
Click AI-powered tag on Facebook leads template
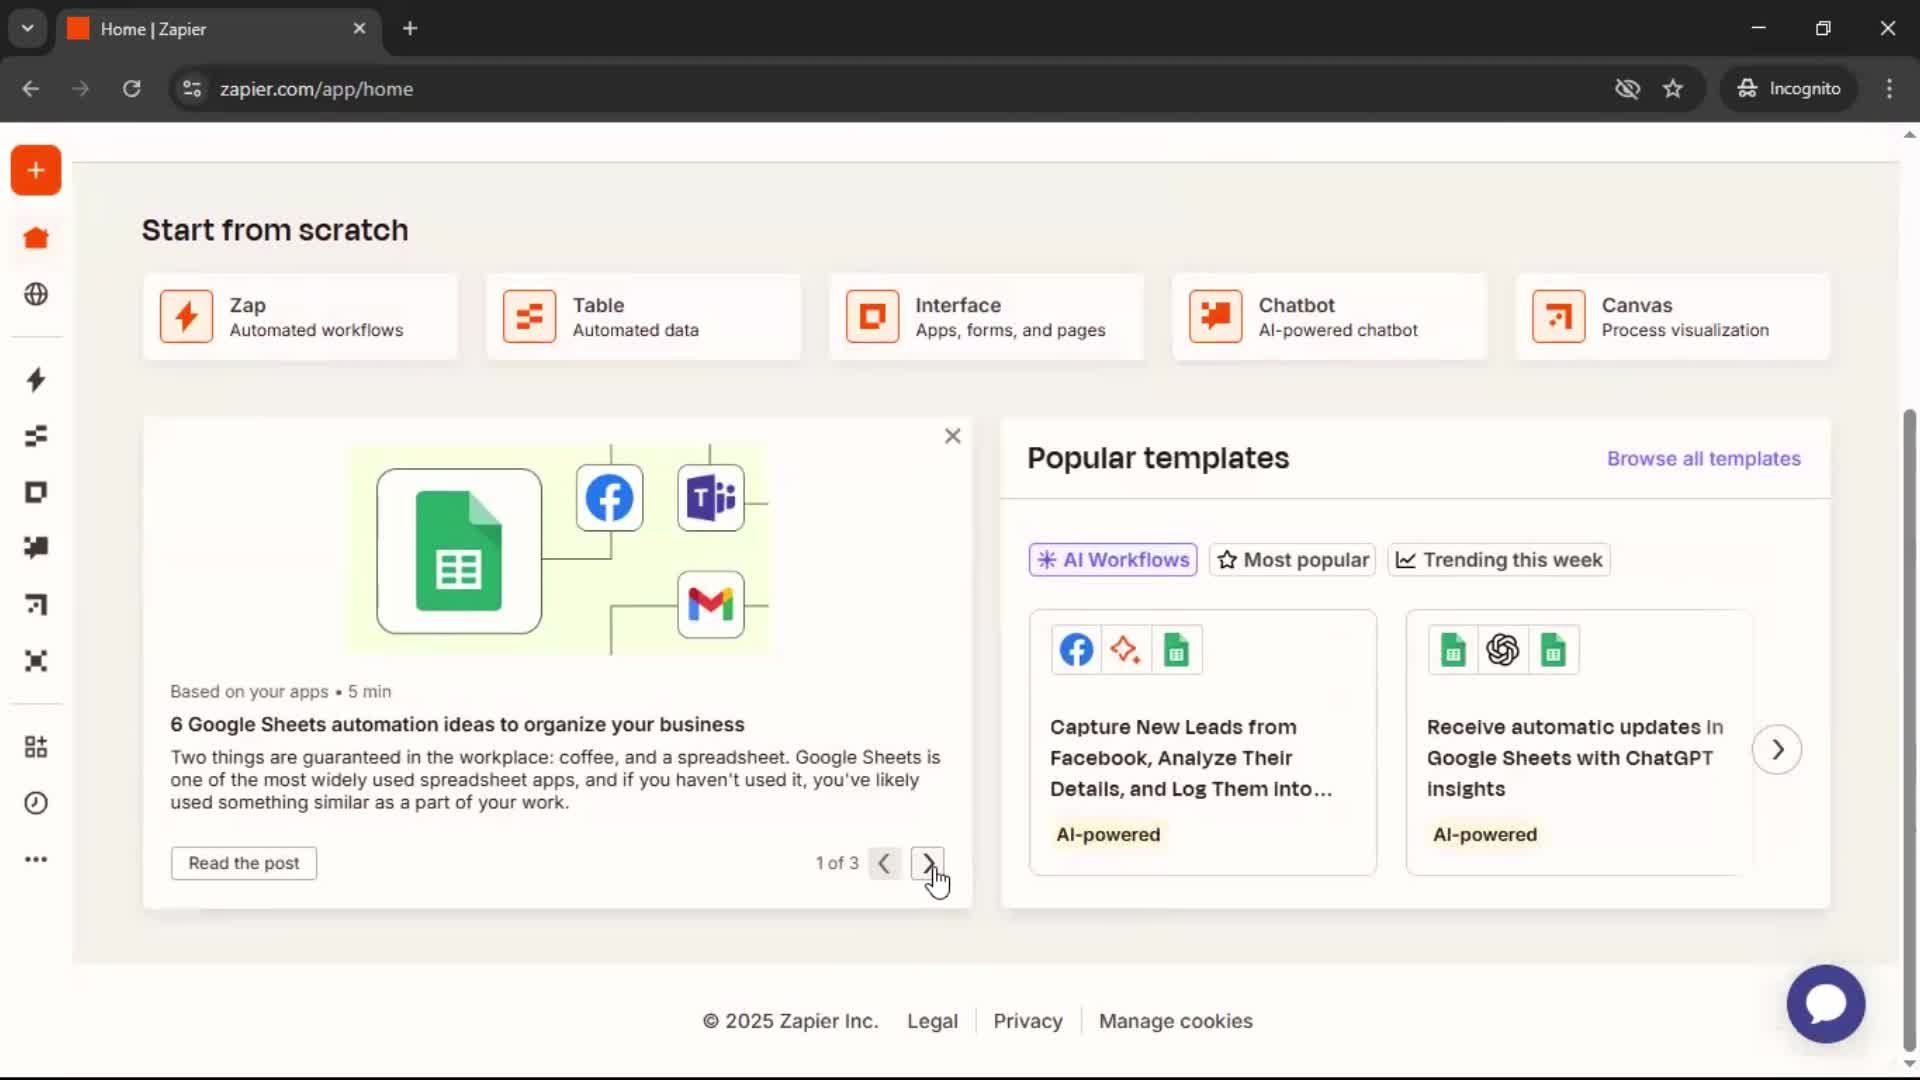[1108, 835]
